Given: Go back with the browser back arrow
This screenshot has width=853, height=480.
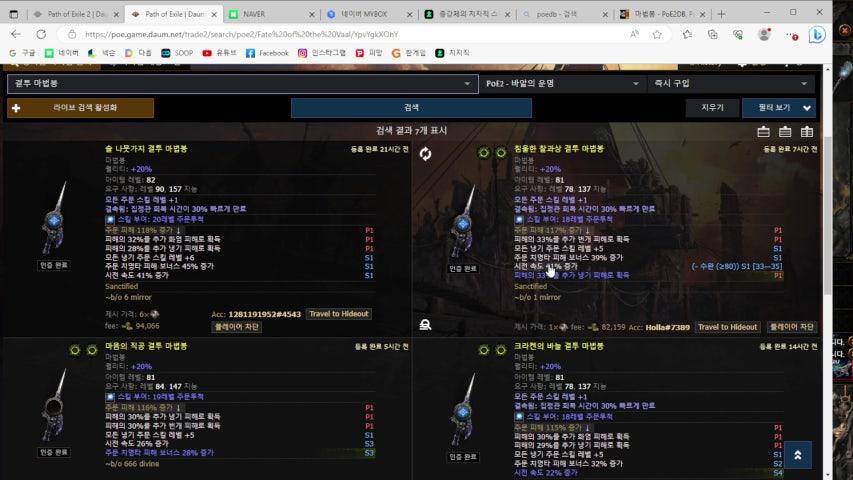Looking at the screenshot, I should [16, 34].
